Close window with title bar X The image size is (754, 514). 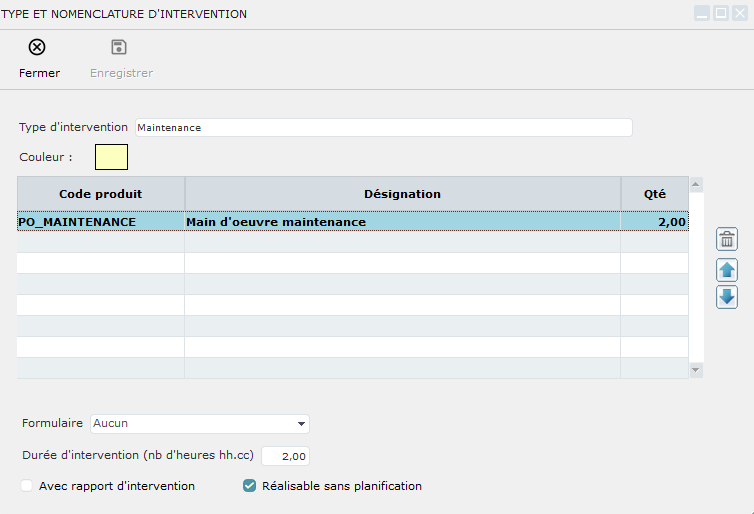[x=739, y=14]
